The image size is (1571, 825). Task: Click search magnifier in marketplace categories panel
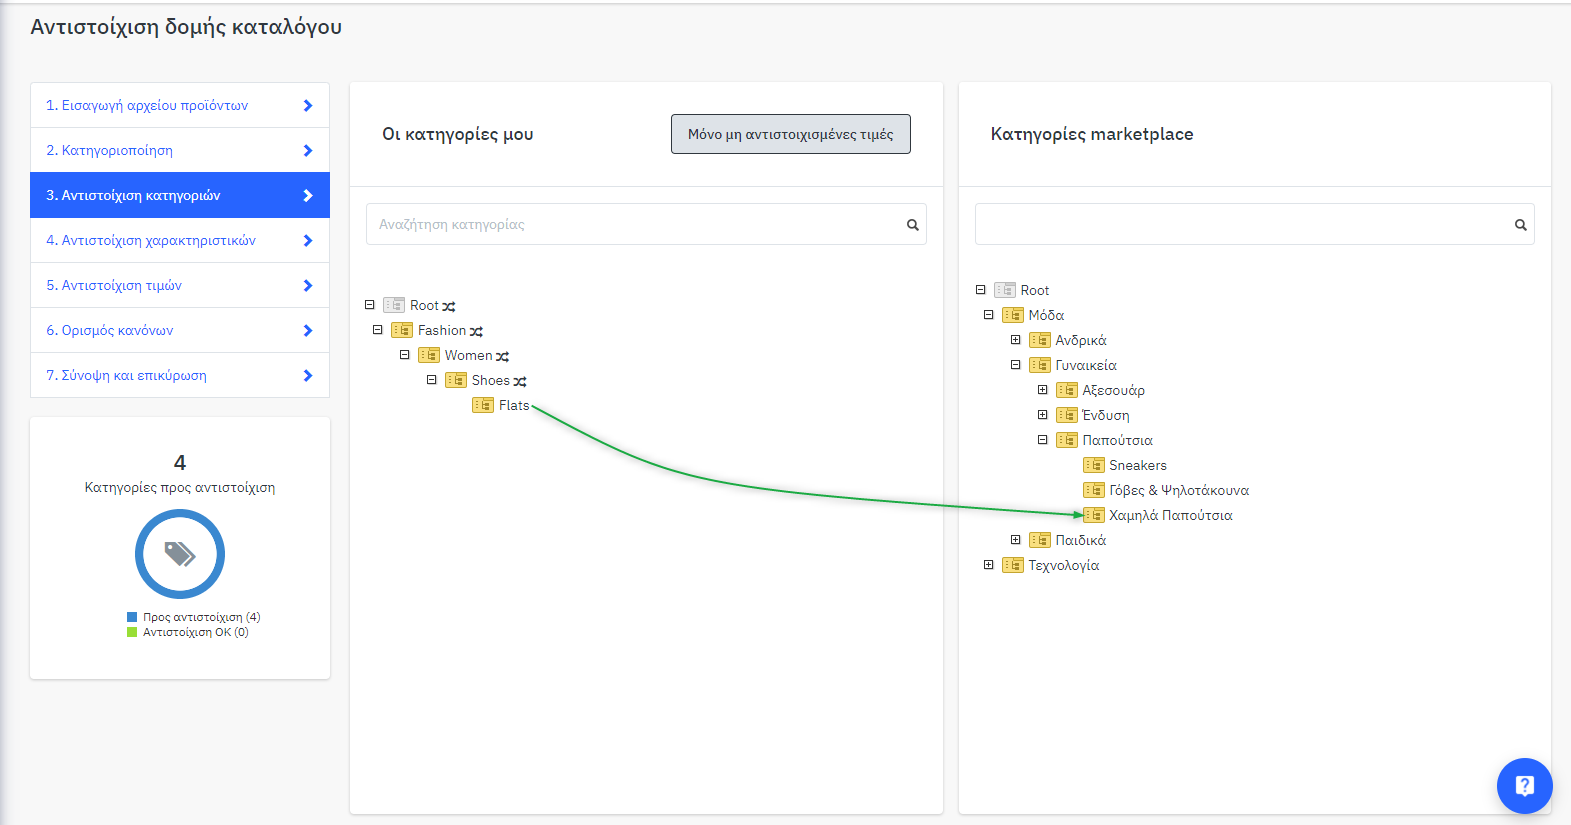pyautogui.click(x=1520, y=225)
